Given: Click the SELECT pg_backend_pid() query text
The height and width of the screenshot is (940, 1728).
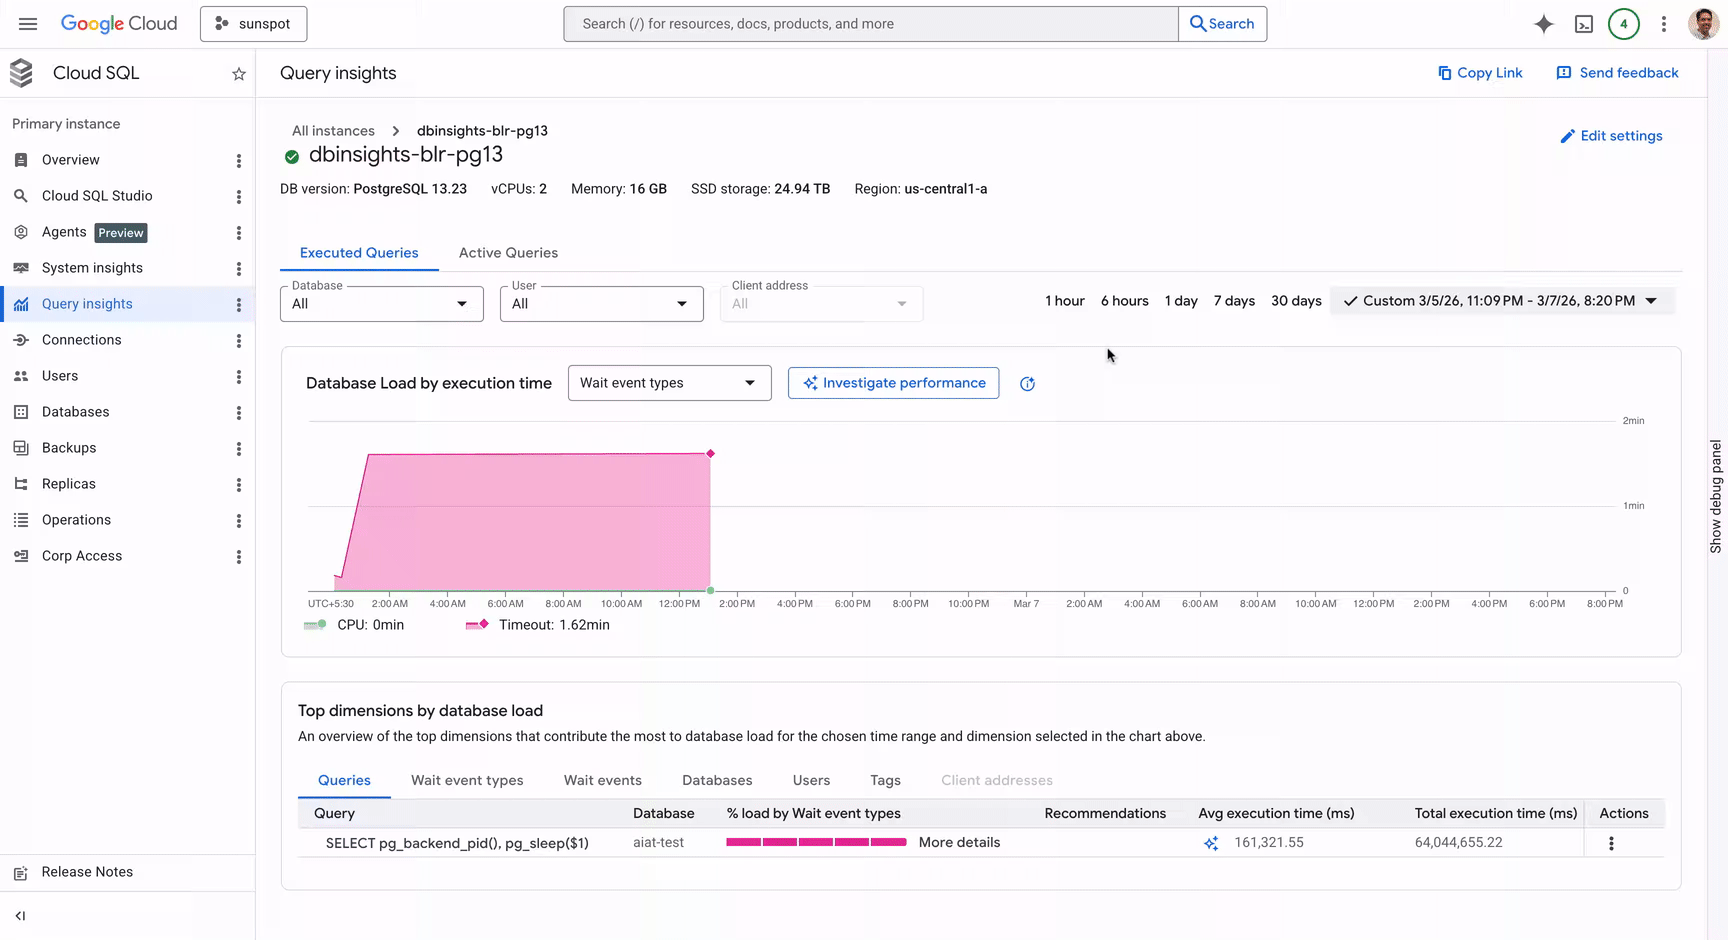Looking at the screenshot, I should tap(457, 843).
